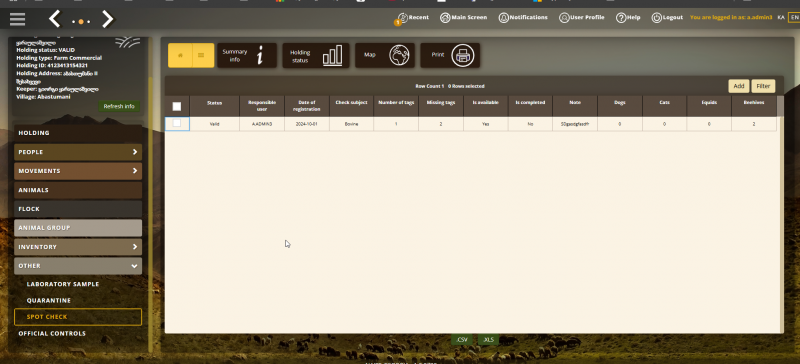Image resolution: width=800 pixels, height=364 pixels.
Task: Switch language to KA
Action: [781, 17]
